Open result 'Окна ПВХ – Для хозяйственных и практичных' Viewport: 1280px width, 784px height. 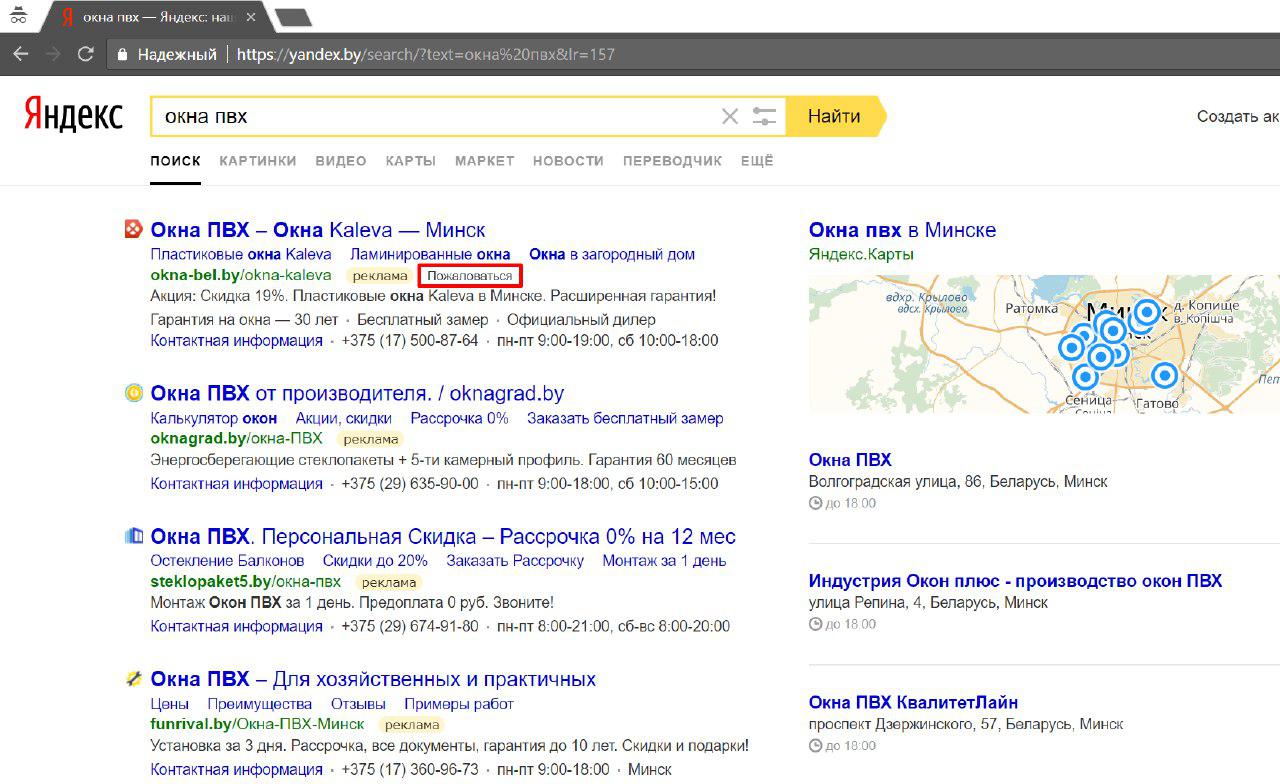pyautogui.click(x=373, y=679)
